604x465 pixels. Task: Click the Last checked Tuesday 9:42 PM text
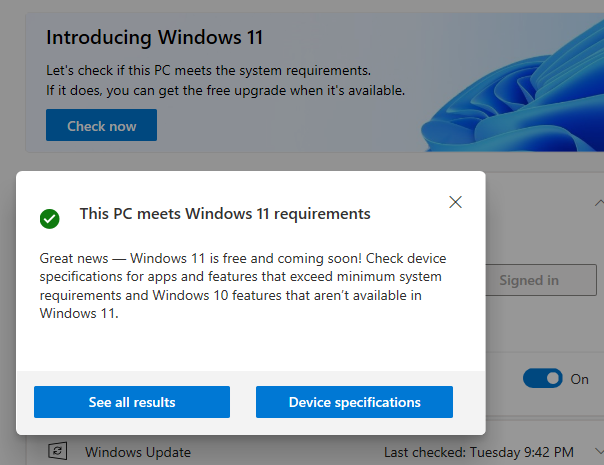pyautogui.click(x=479, y=452)
